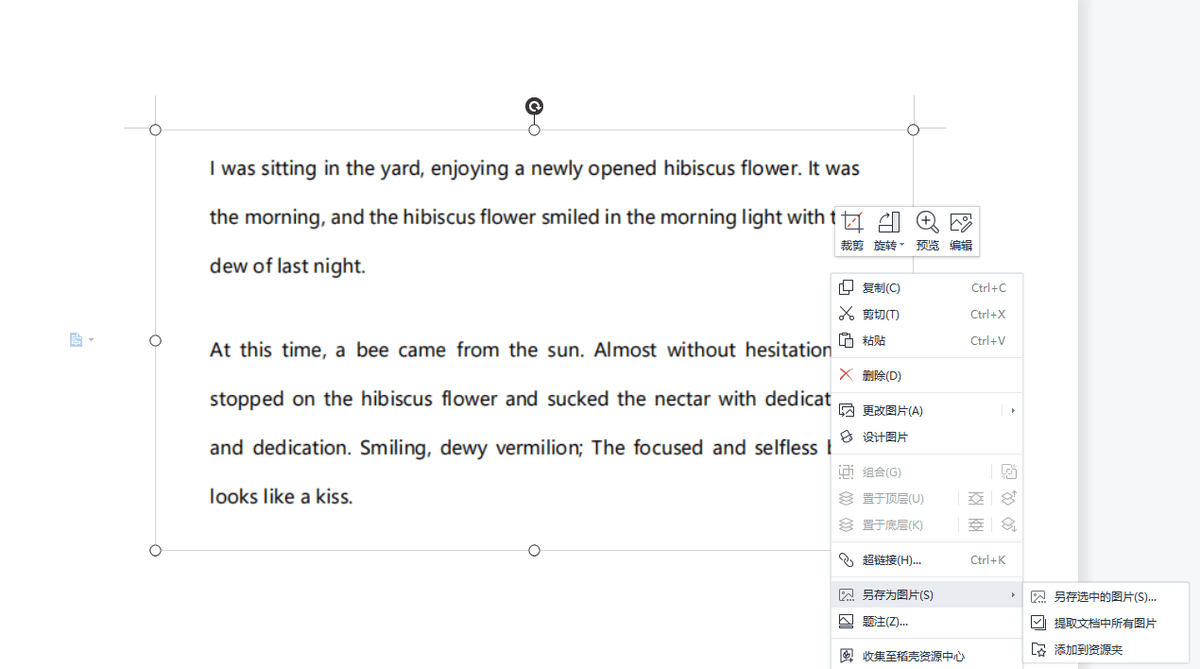Open the edit (编辑) image tool
The image size is (1200, 669).
point(961,231)
